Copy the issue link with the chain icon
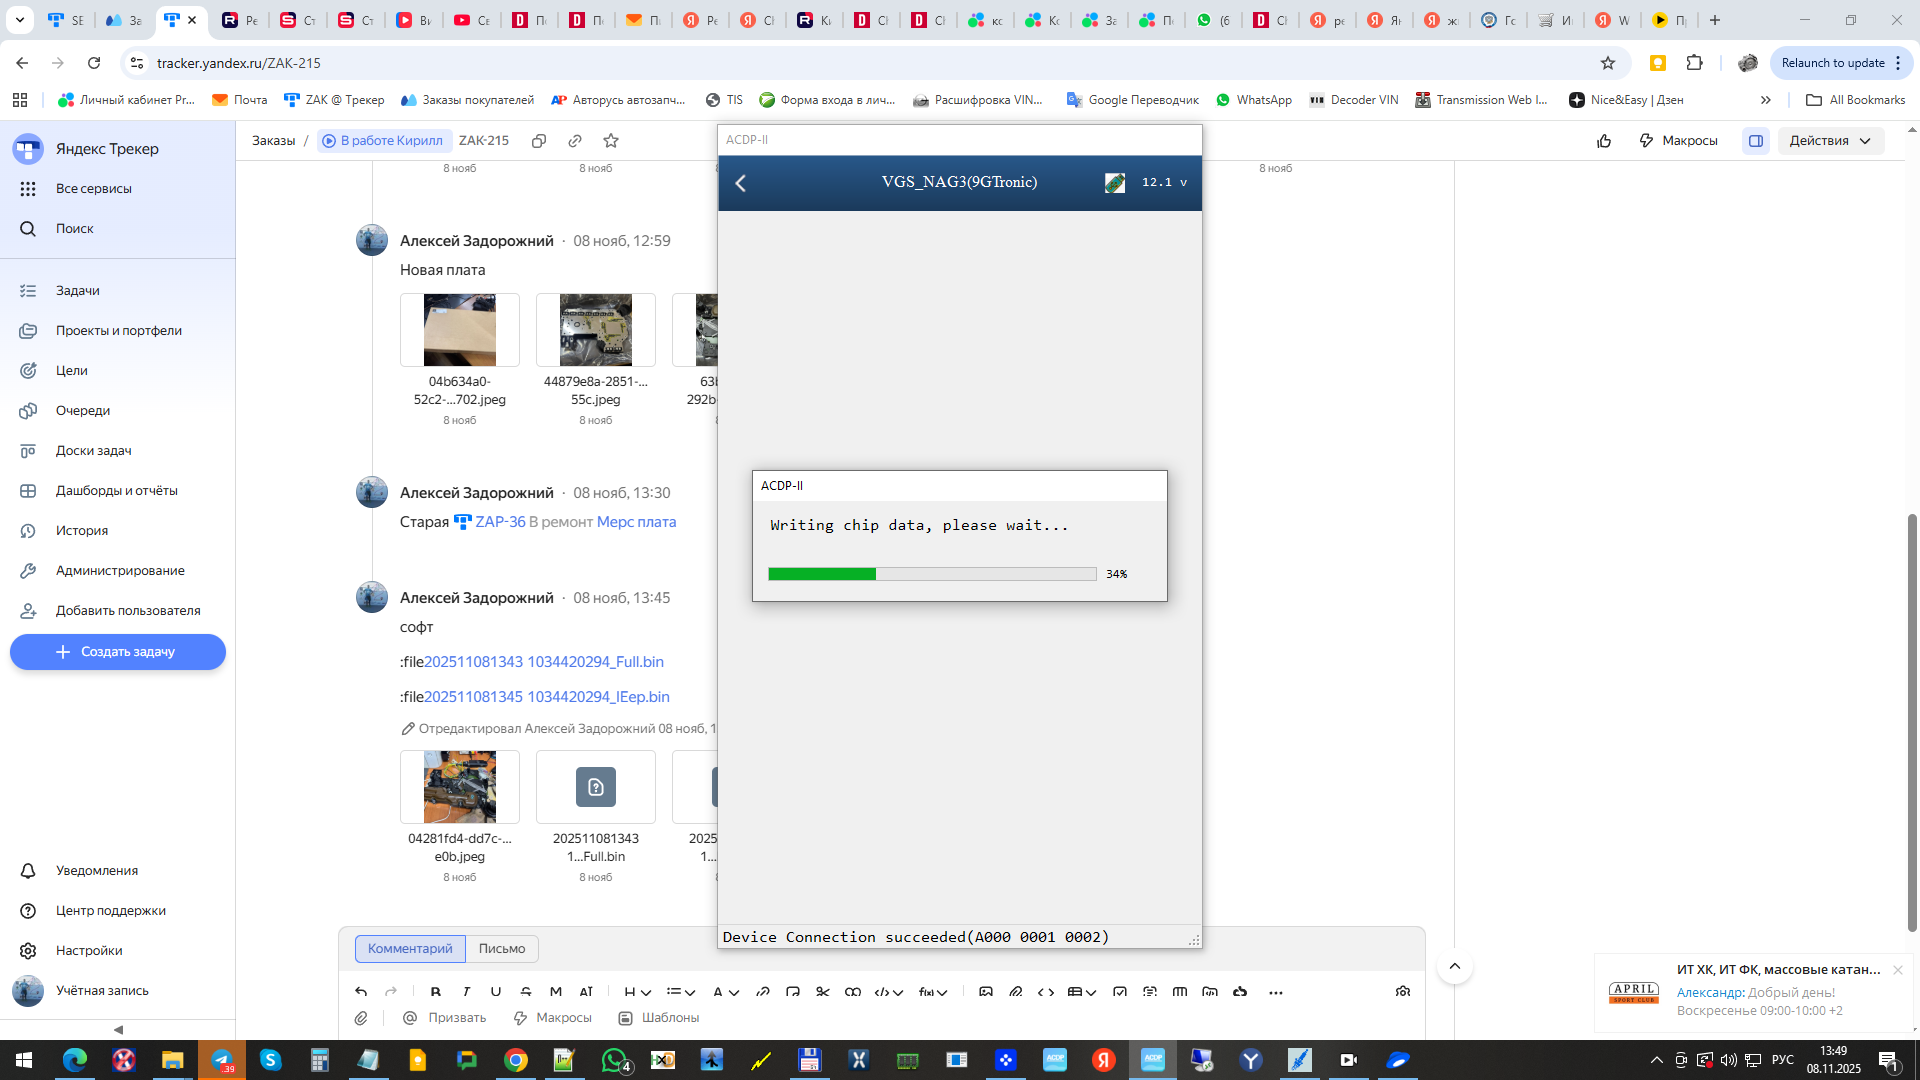 click(575, 141)
